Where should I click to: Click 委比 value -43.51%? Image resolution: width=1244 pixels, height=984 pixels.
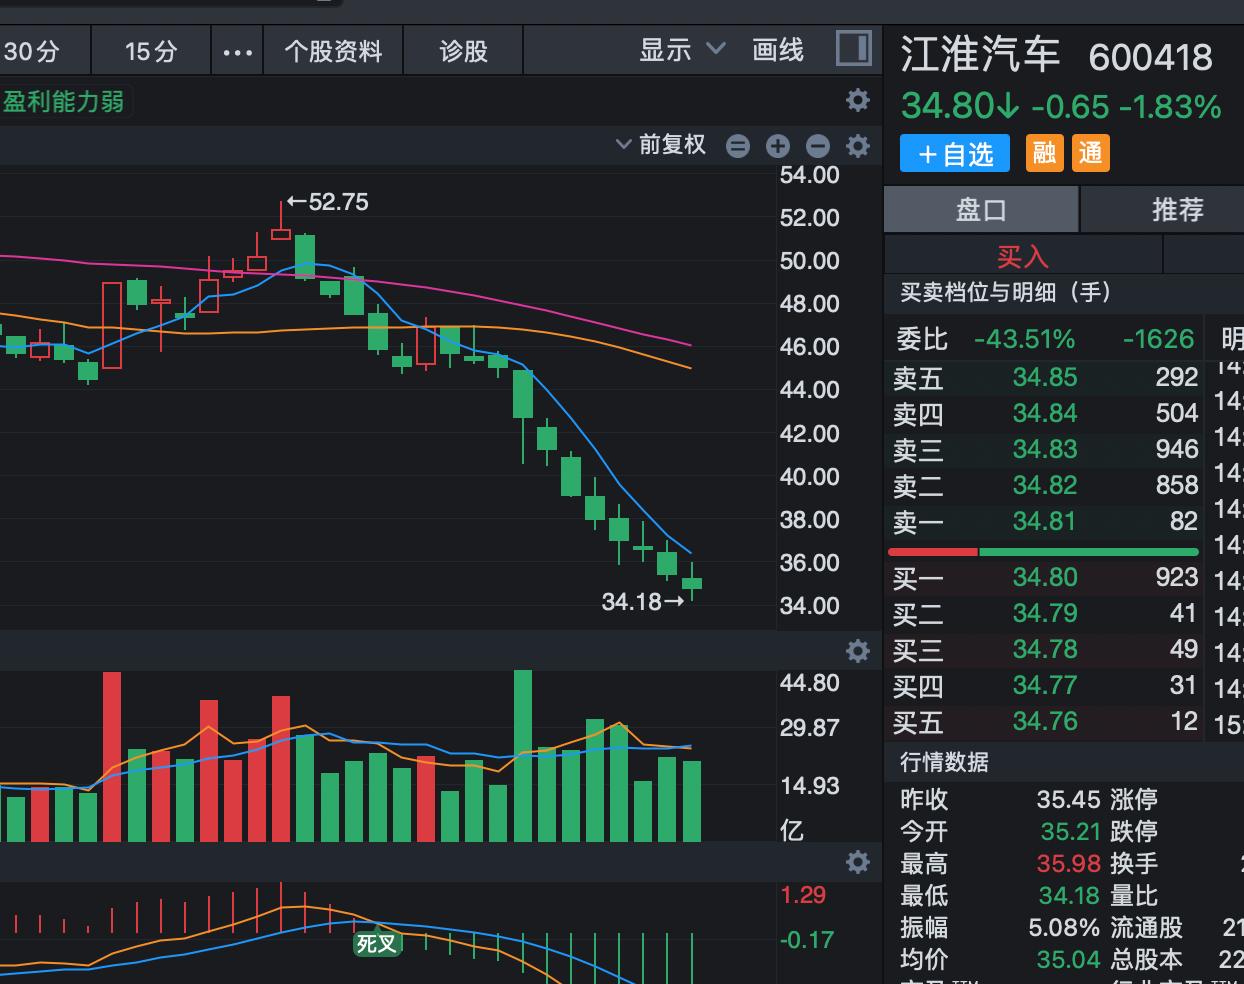1025,339
